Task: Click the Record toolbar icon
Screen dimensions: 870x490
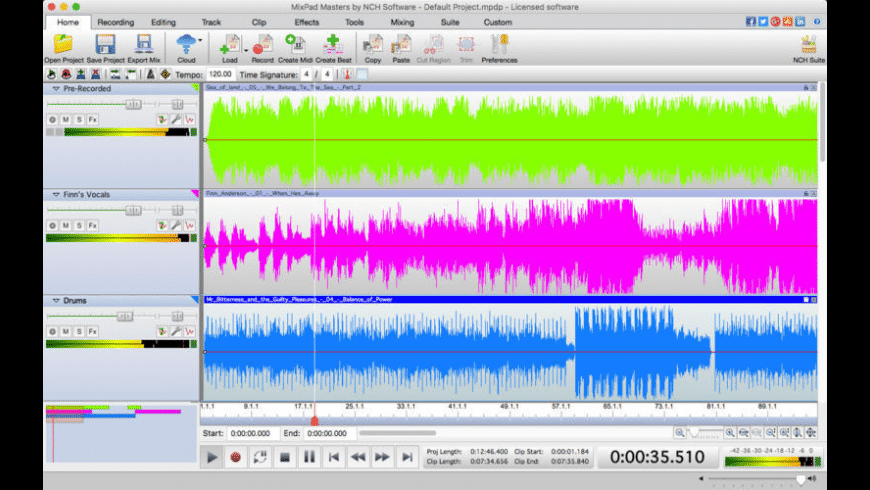Action: (262, 48)
